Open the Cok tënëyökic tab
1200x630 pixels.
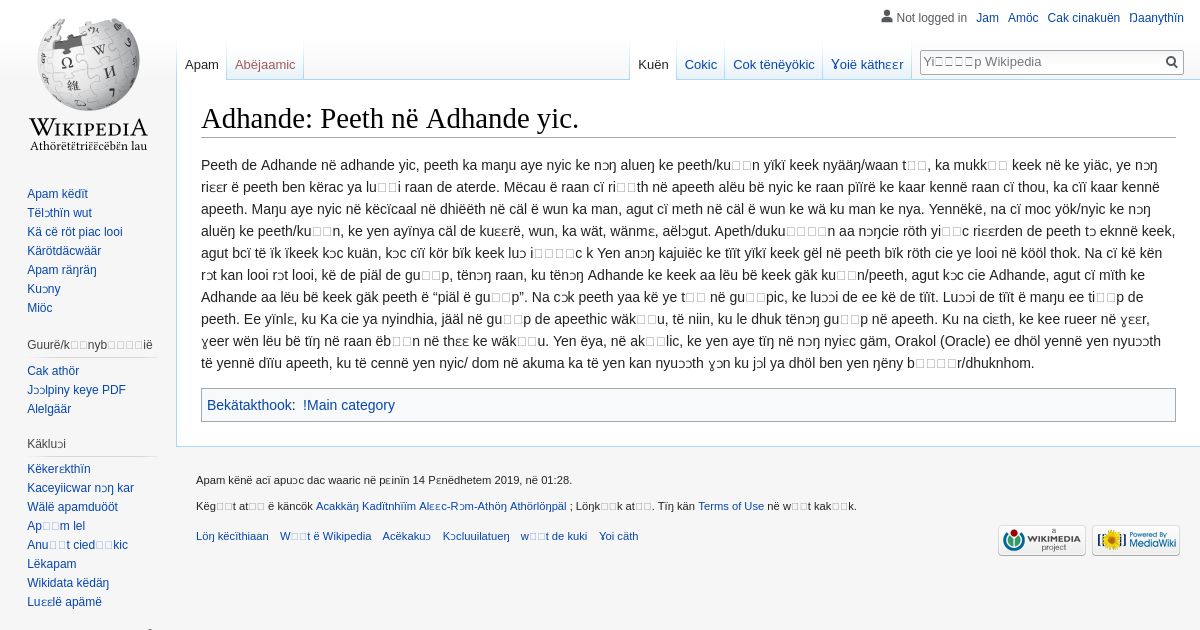[773, 64]
